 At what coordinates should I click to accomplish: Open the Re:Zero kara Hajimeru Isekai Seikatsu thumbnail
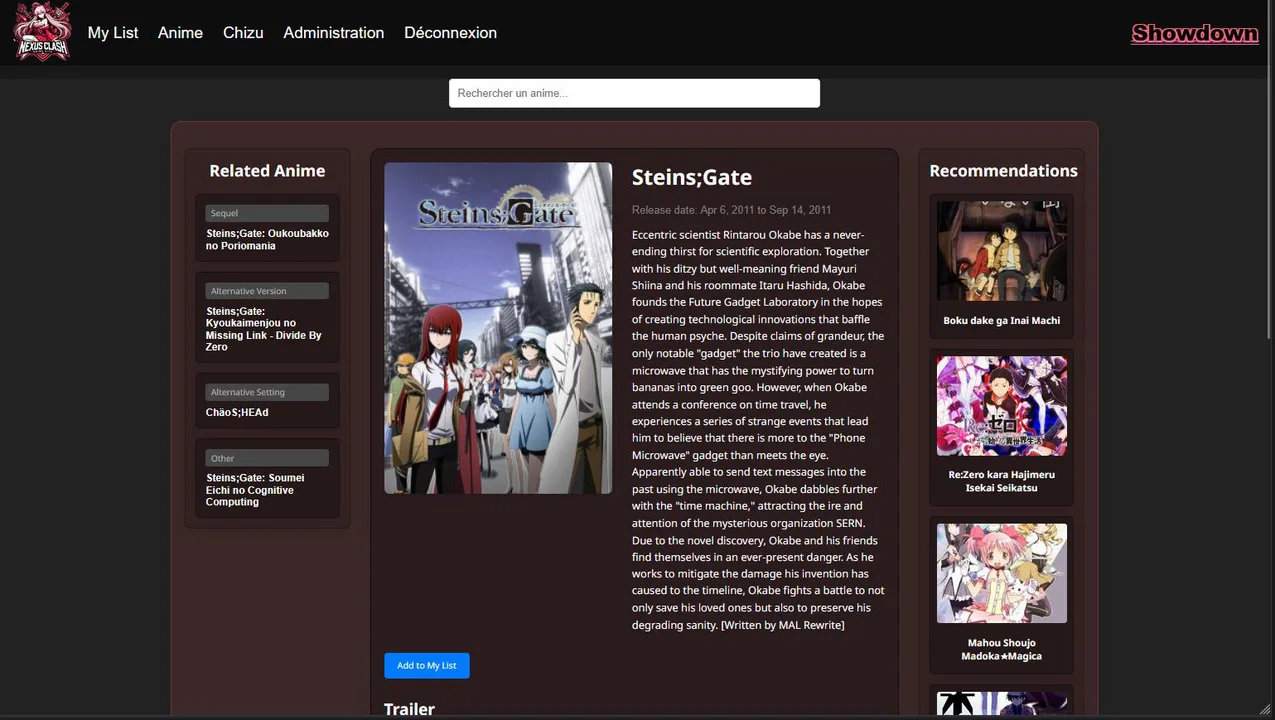coord(1002,406)
